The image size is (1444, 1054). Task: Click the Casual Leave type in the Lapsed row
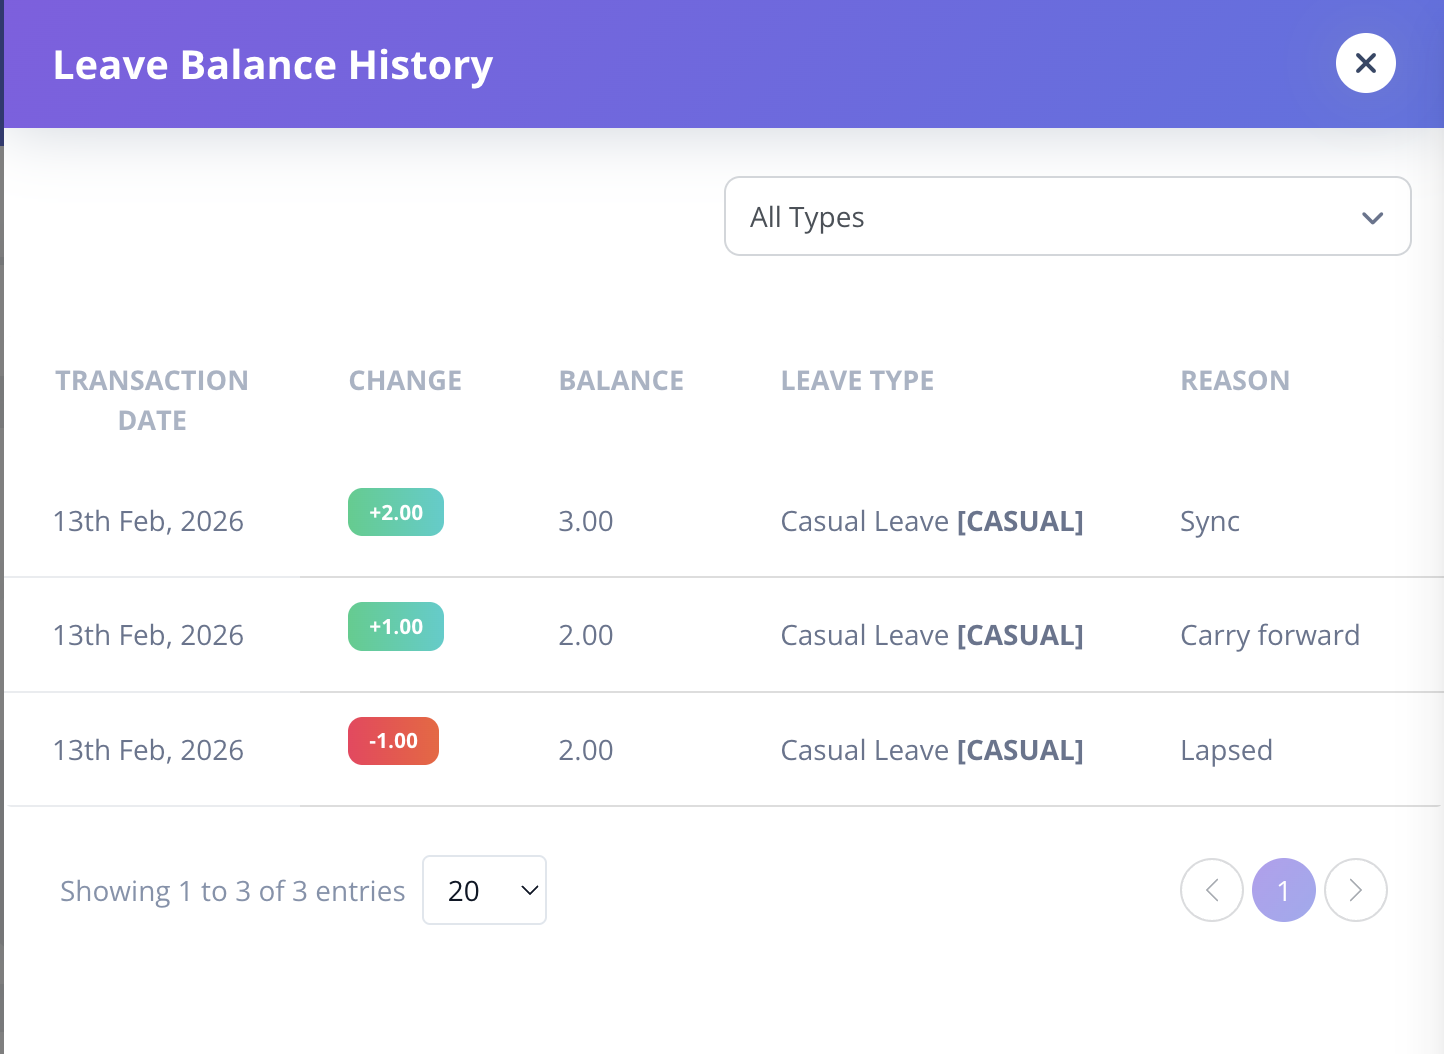tap(932, 750)
